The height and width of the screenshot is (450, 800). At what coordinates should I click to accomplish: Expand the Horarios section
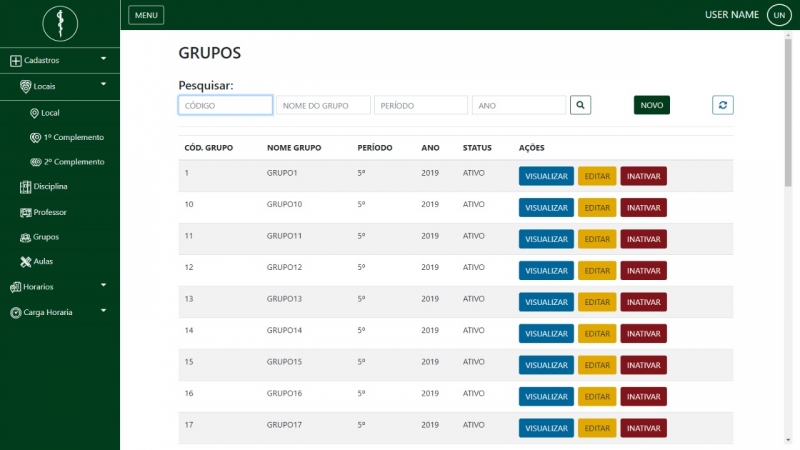(59, 286)
